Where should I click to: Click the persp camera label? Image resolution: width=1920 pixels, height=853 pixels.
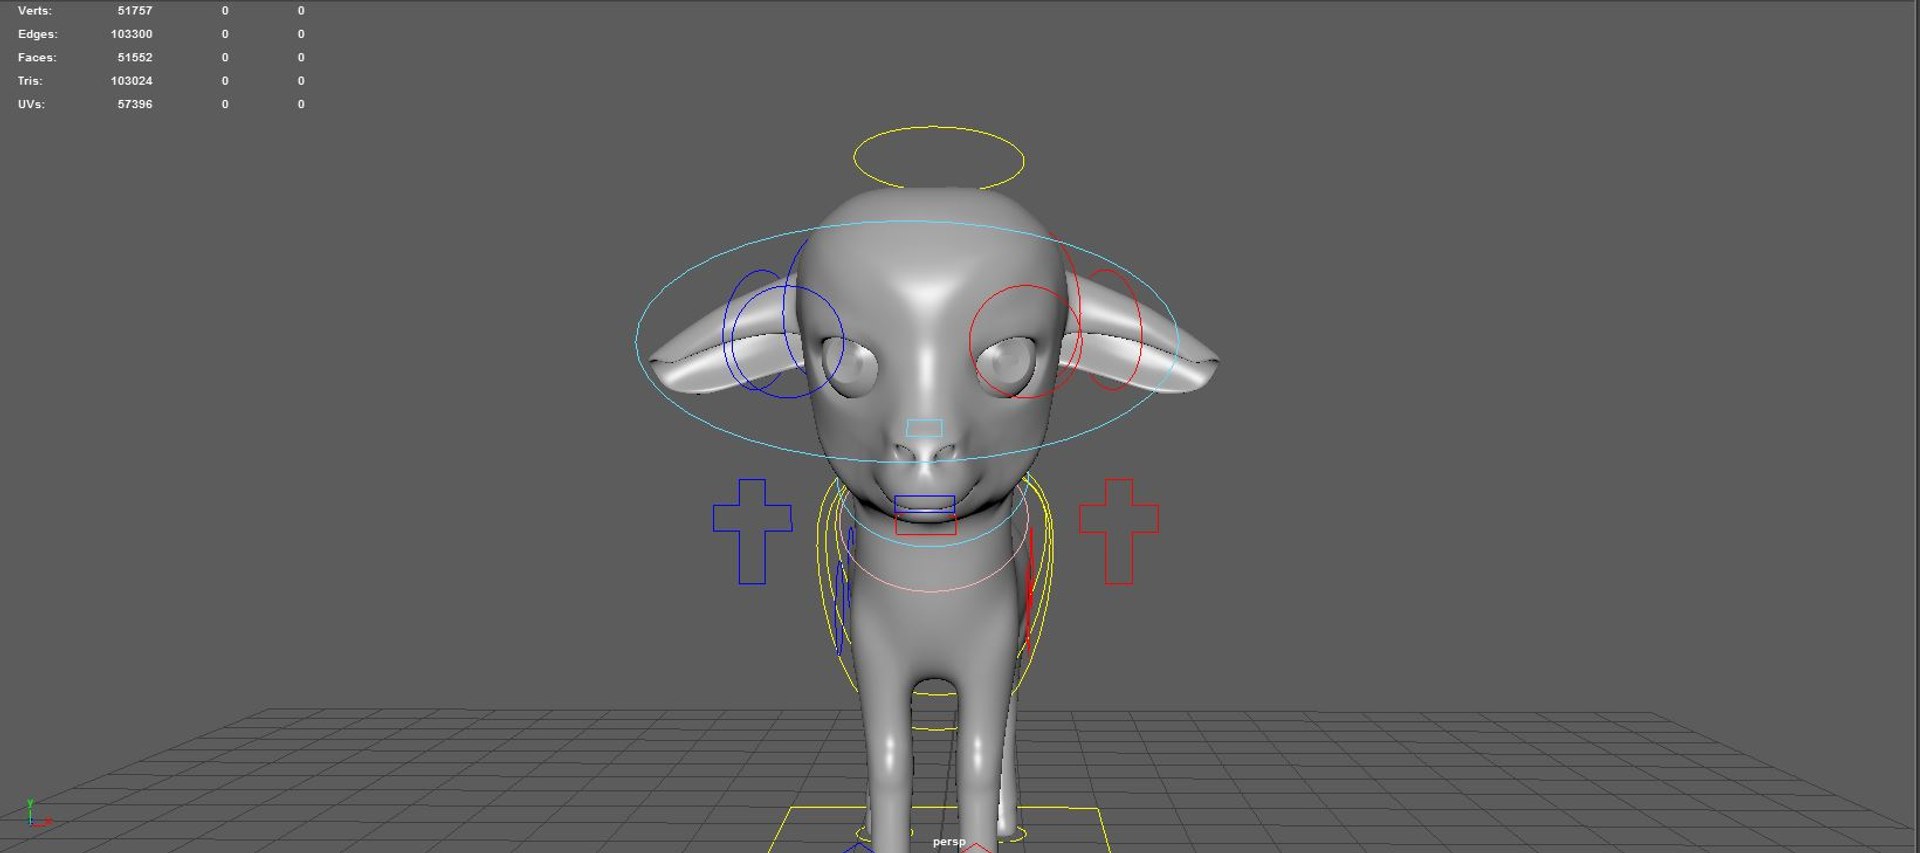coord(949,842)
